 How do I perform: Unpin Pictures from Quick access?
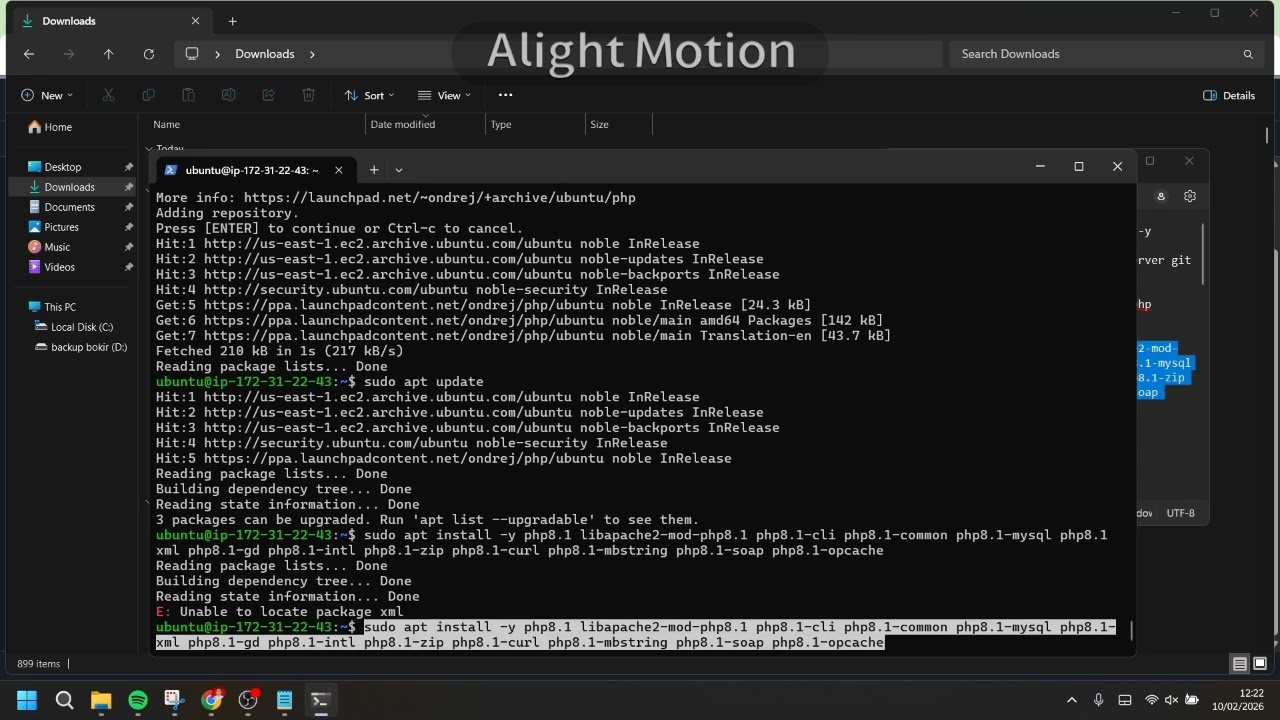[128, 227]
